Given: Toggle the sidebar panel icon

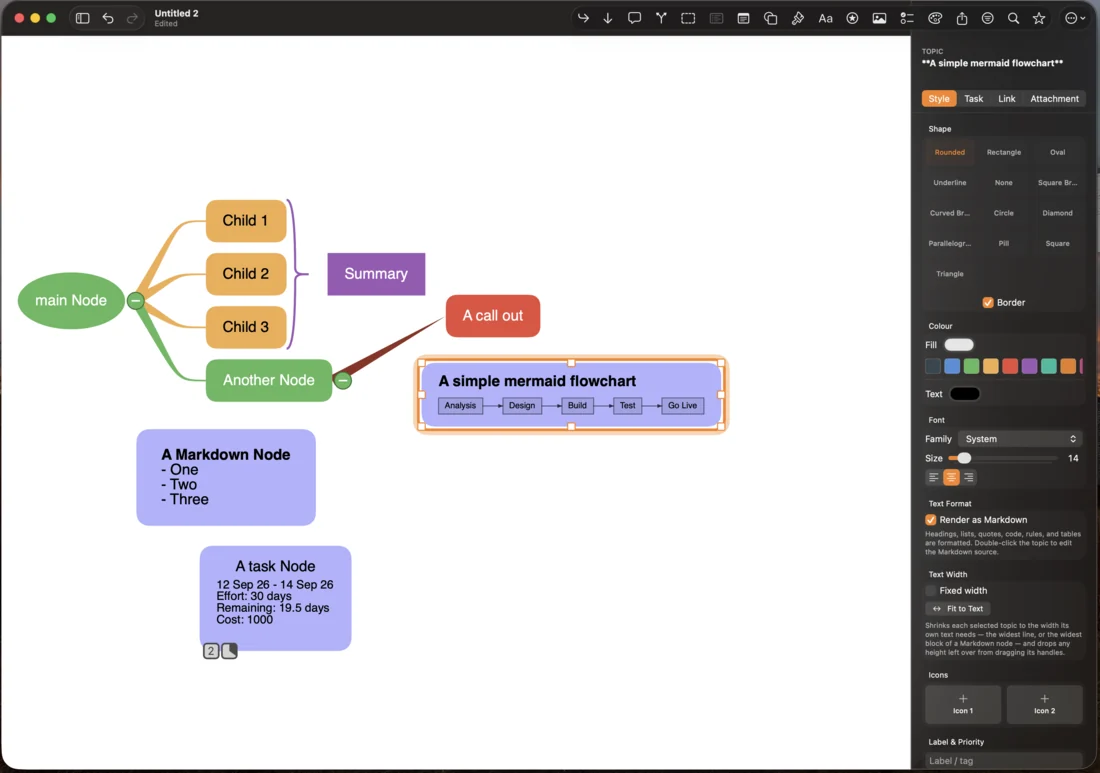Looking at the screenshot, I should tap(82, 18).
